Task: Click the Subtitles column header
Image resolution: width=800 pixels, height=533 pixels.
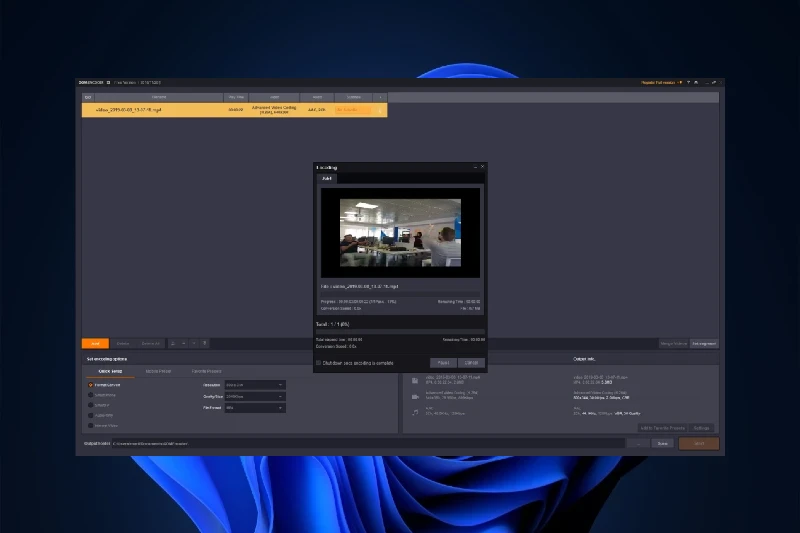Action: [354, 97]
